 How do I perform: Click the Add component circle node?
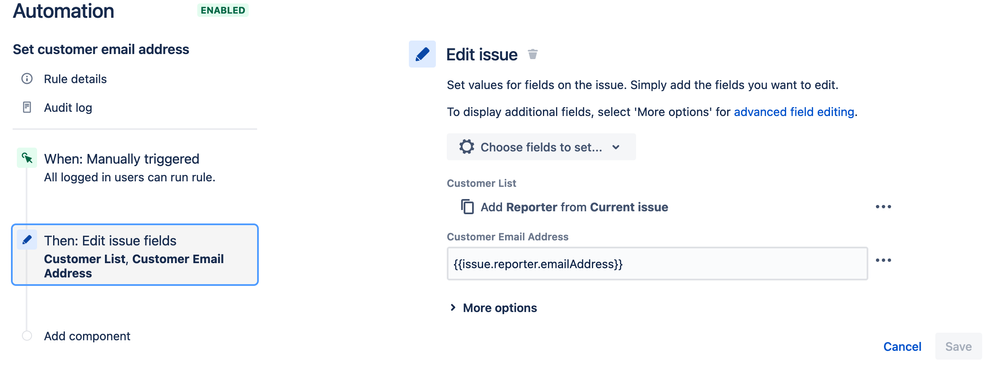click(27, 336)
